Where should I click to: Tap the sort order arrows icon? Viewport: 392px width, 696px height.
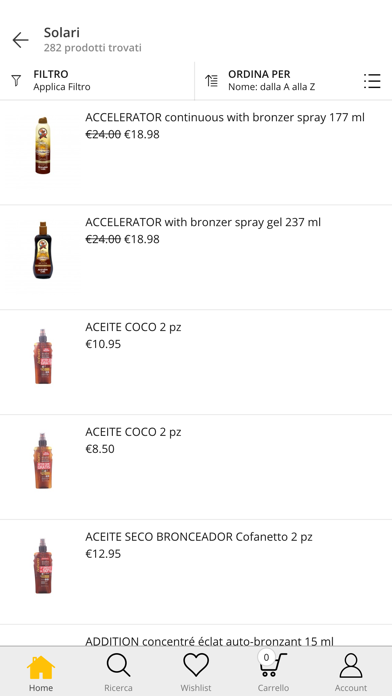pos(211,80)
